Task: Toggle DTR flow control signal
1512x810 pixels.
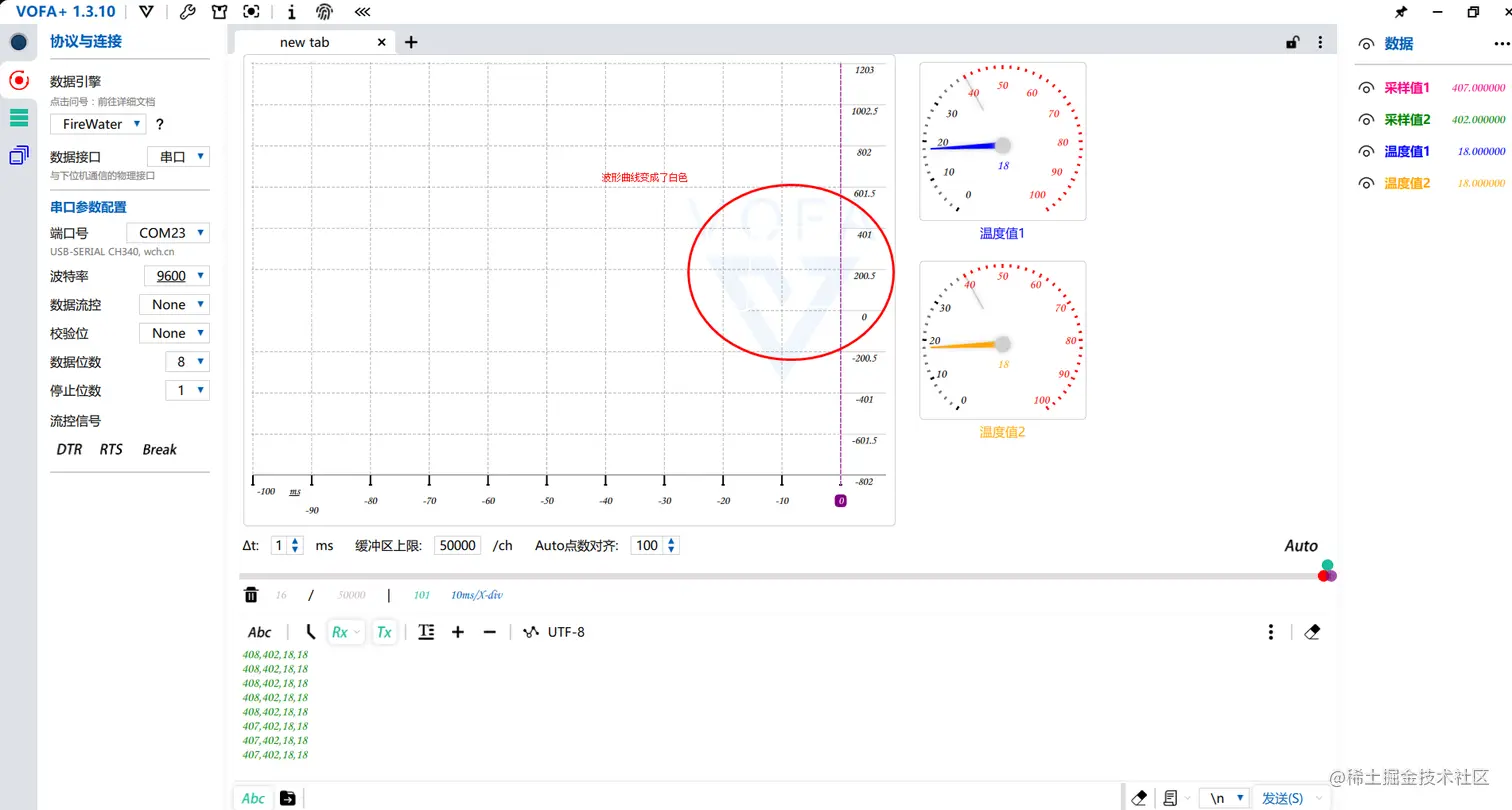Action: pos(69,450)
